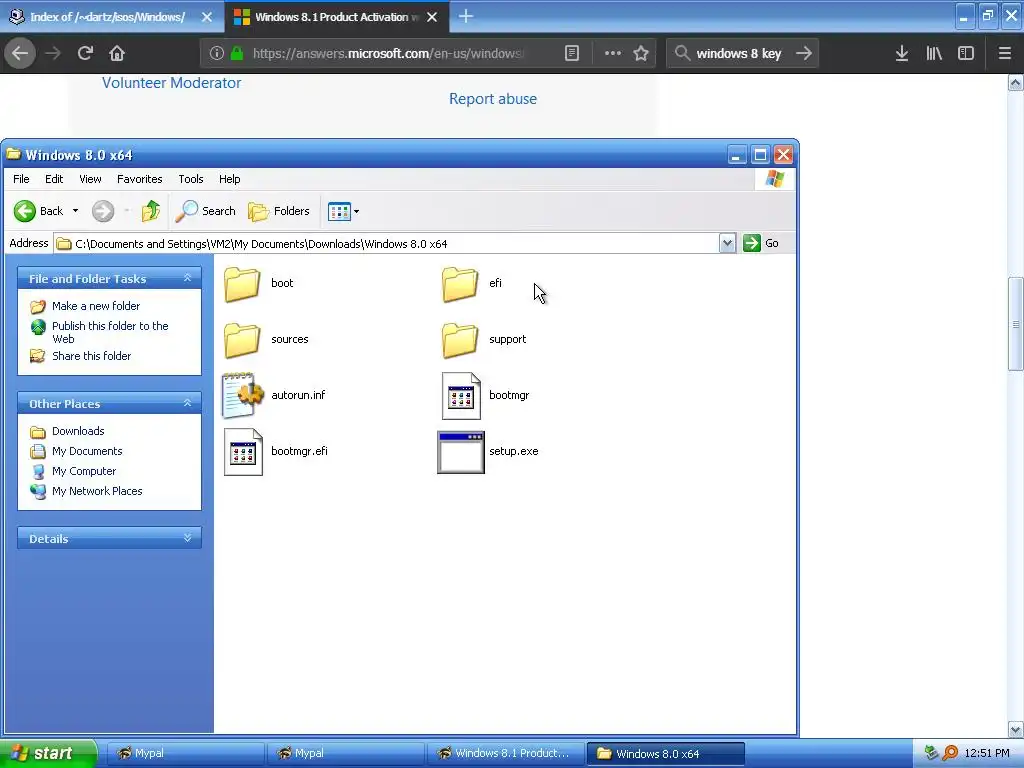Open browser hamburger menu
The width and height of the screenshot is (1024, 768).
[x=1004, y=54]
